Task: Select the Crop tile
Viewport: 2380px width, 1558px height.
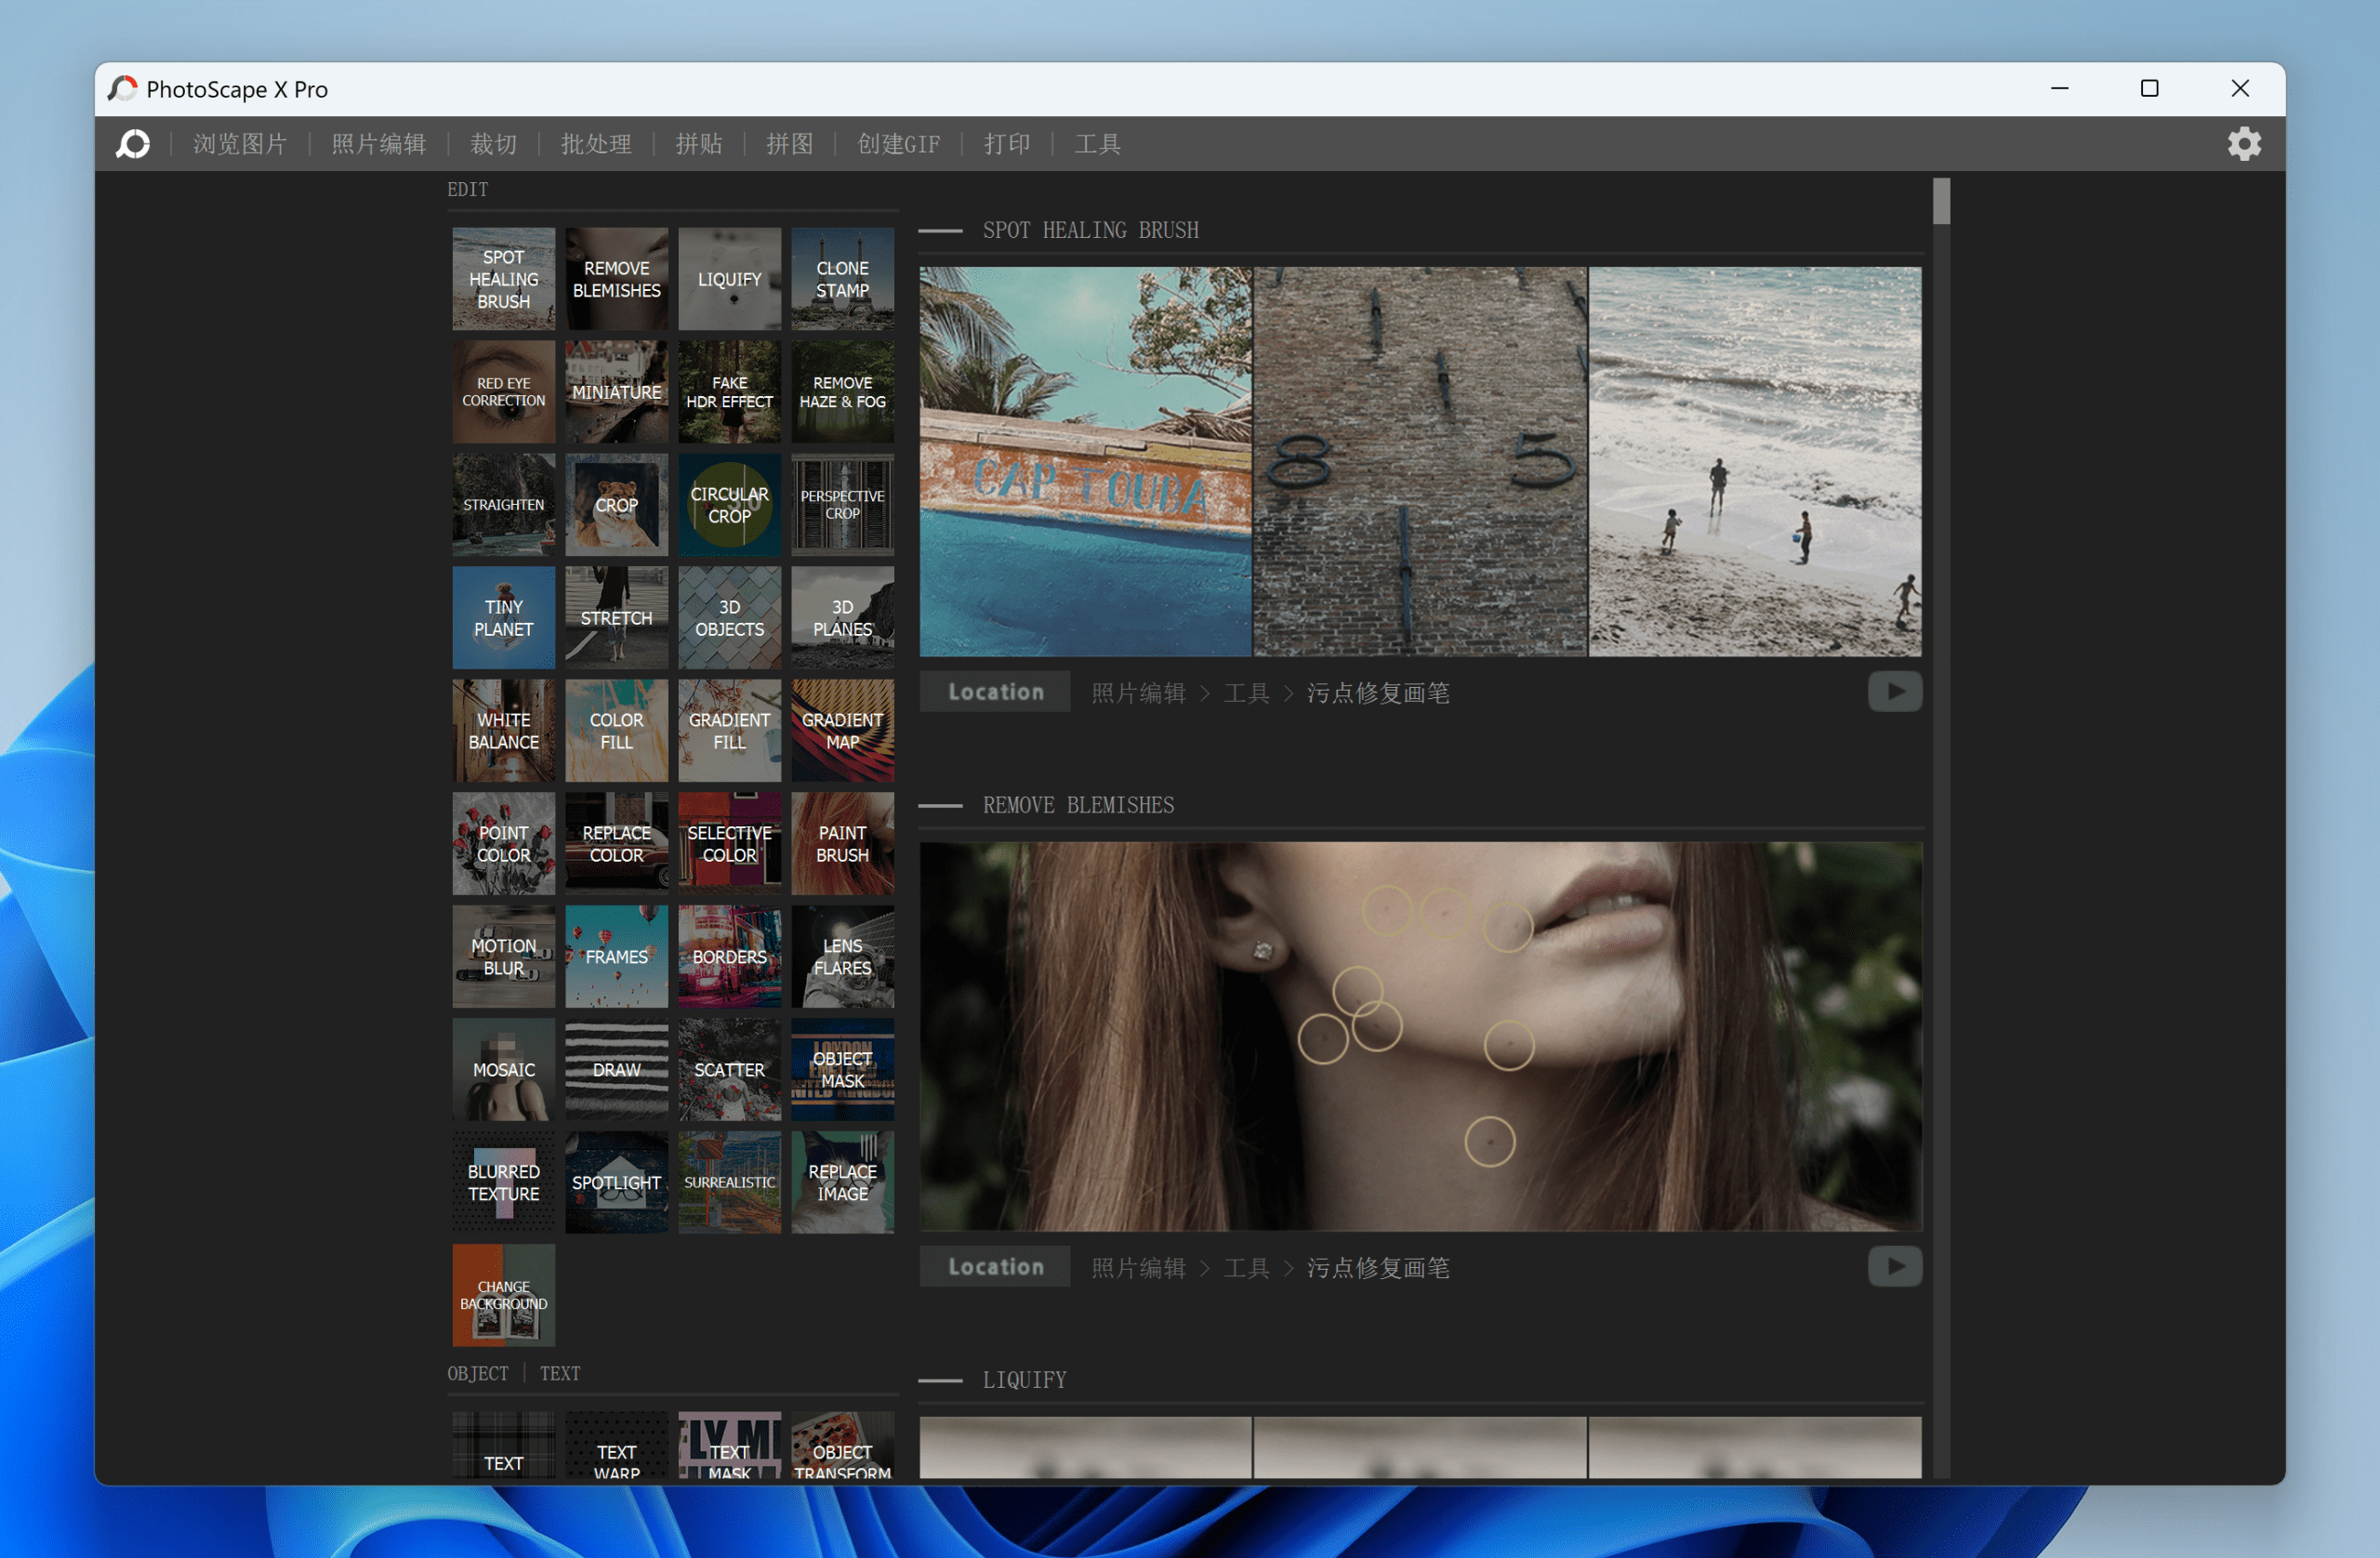Action: coord(616,505)
